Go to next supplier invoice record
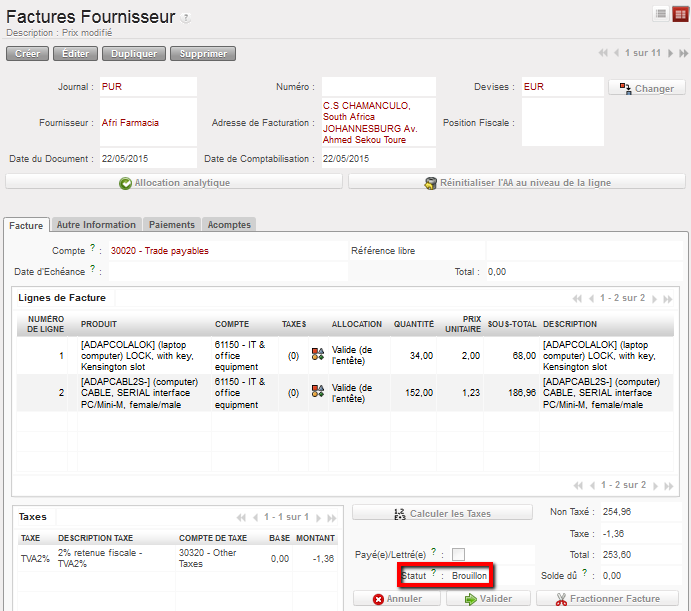The height and width of the screenshot is (611, 691). (x=669, y=53)
